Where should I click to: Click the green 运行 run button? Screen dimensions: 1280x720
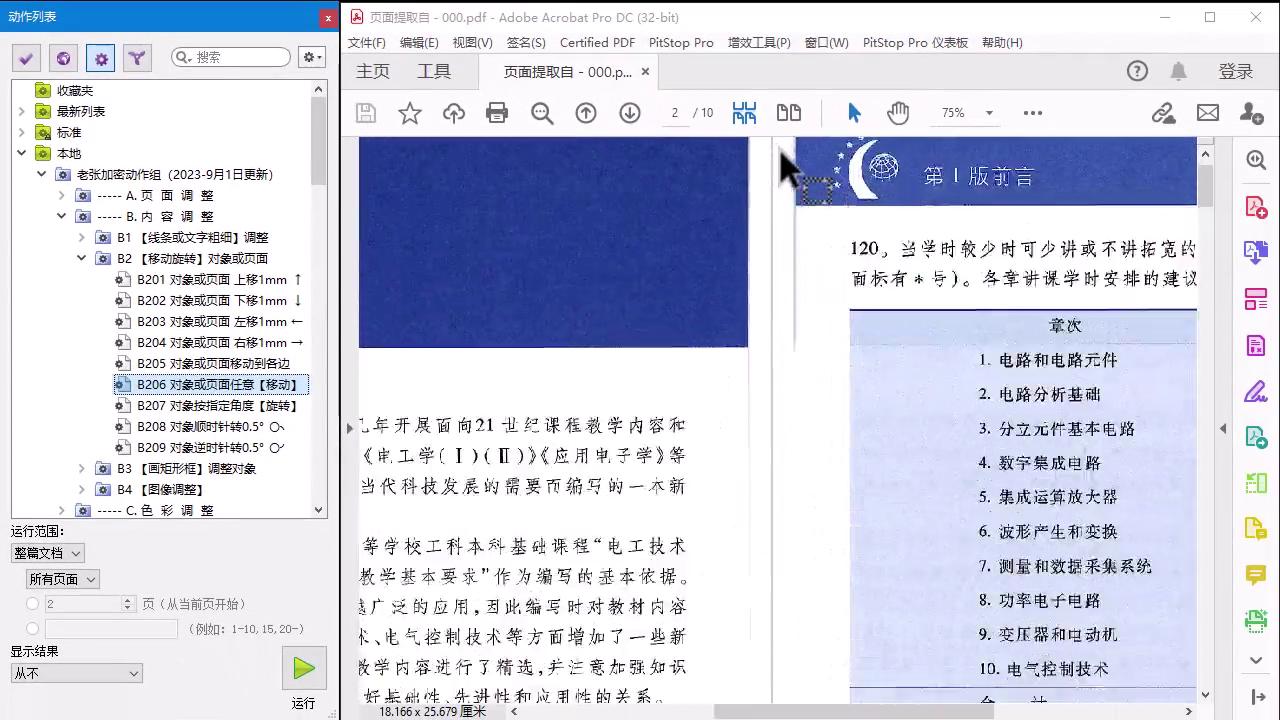(x=303, y=668)
